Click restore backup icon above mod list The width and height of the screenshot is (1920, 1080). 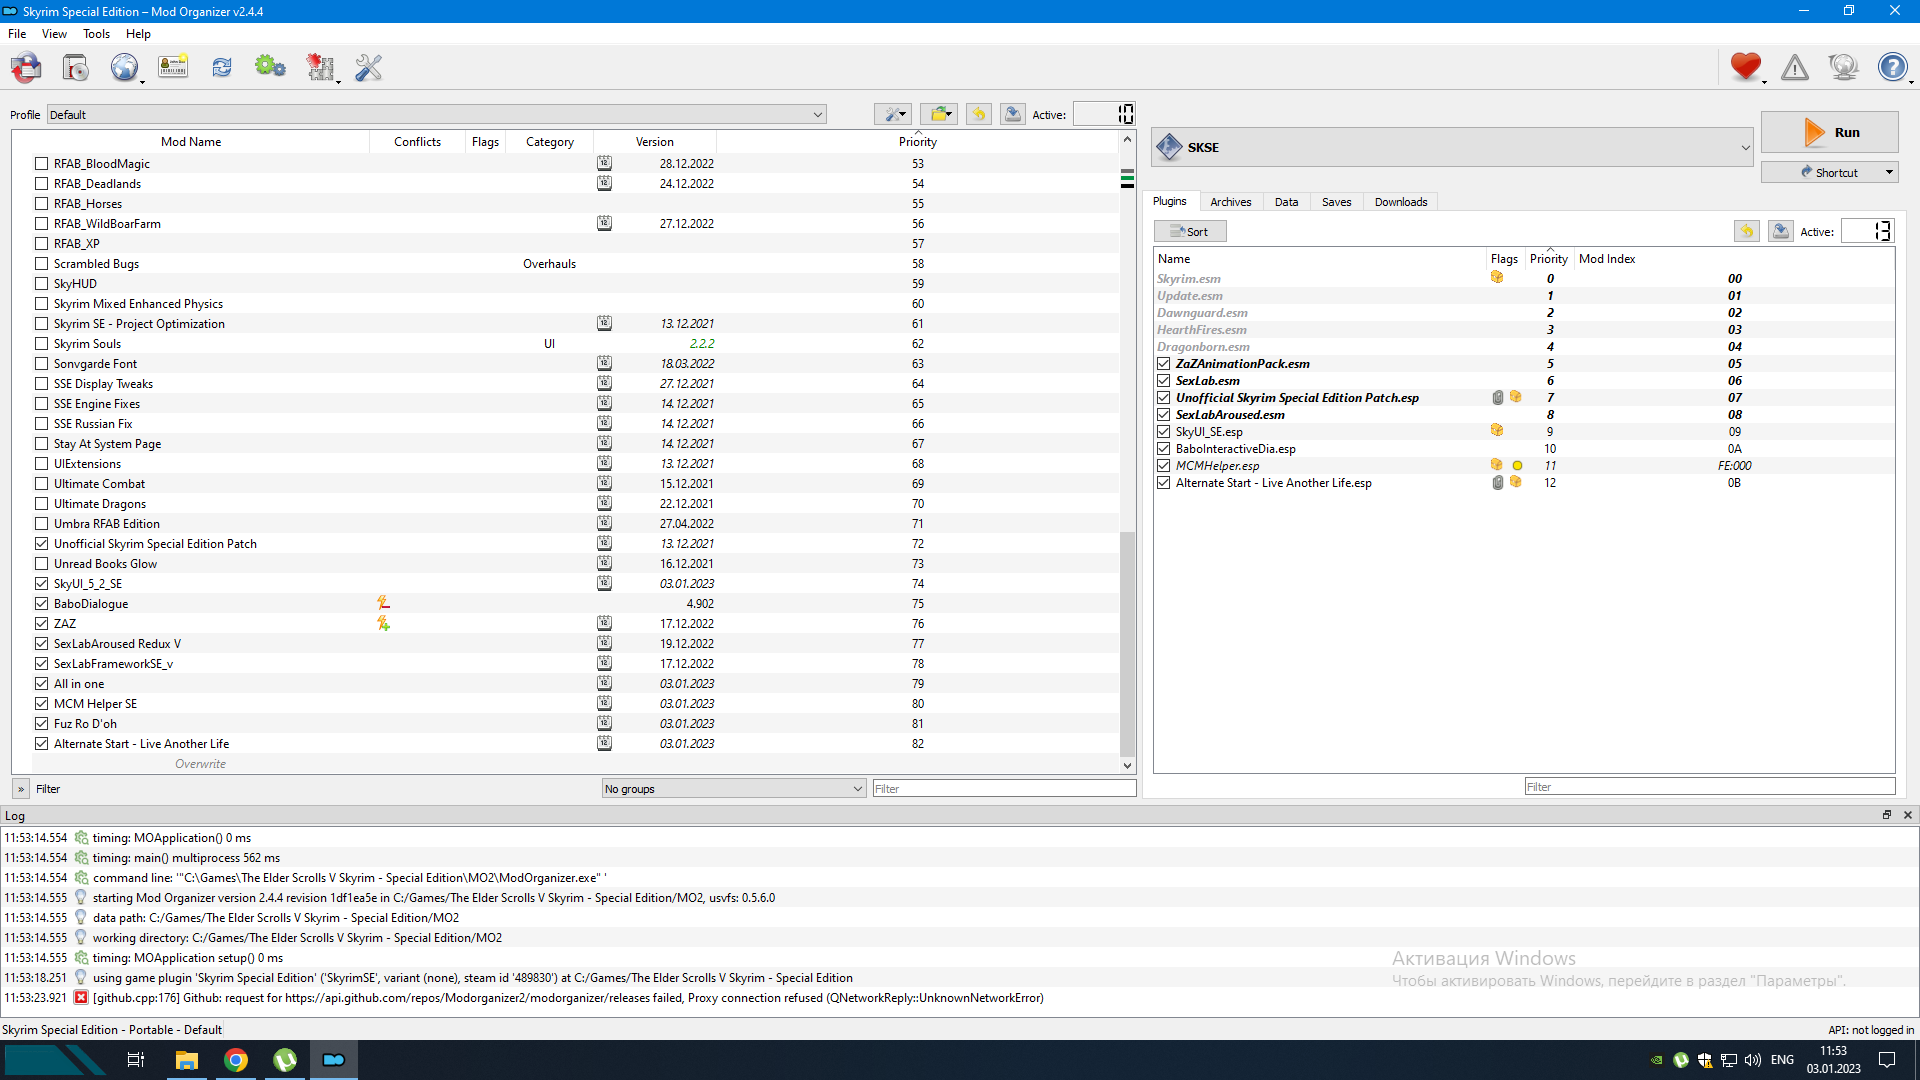click(979, 114)
